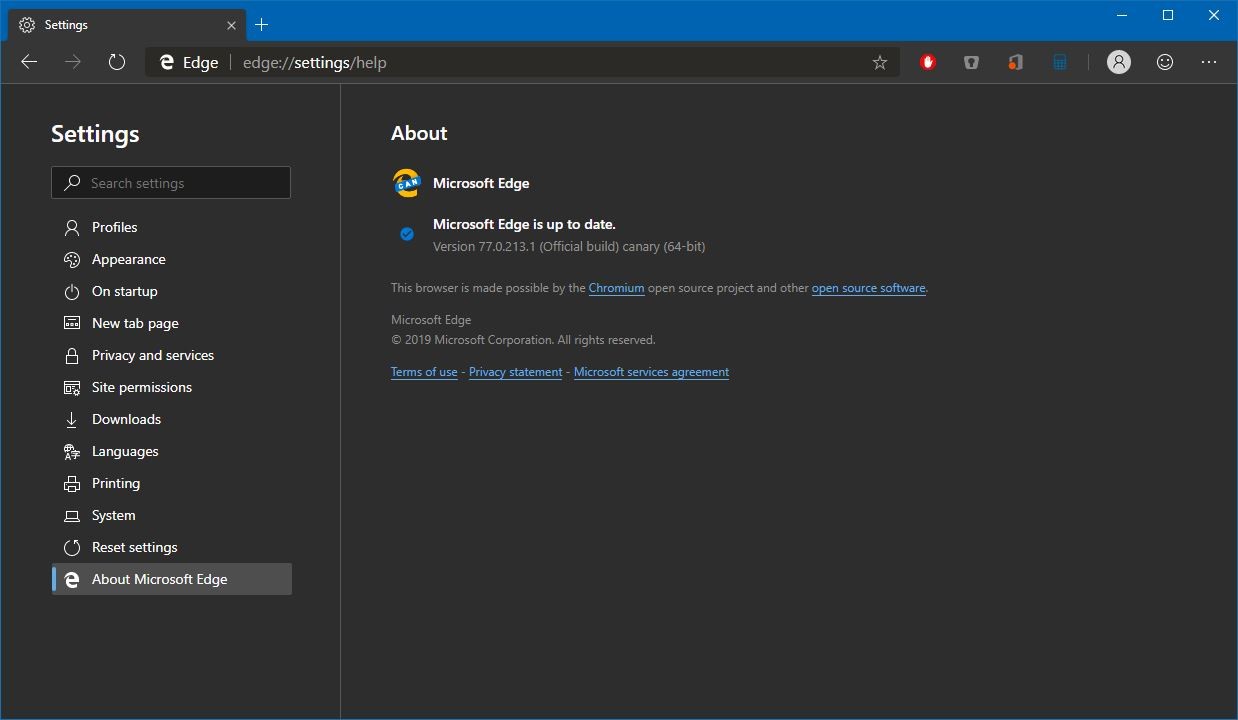Open Downloads settings

click(171, 419)
